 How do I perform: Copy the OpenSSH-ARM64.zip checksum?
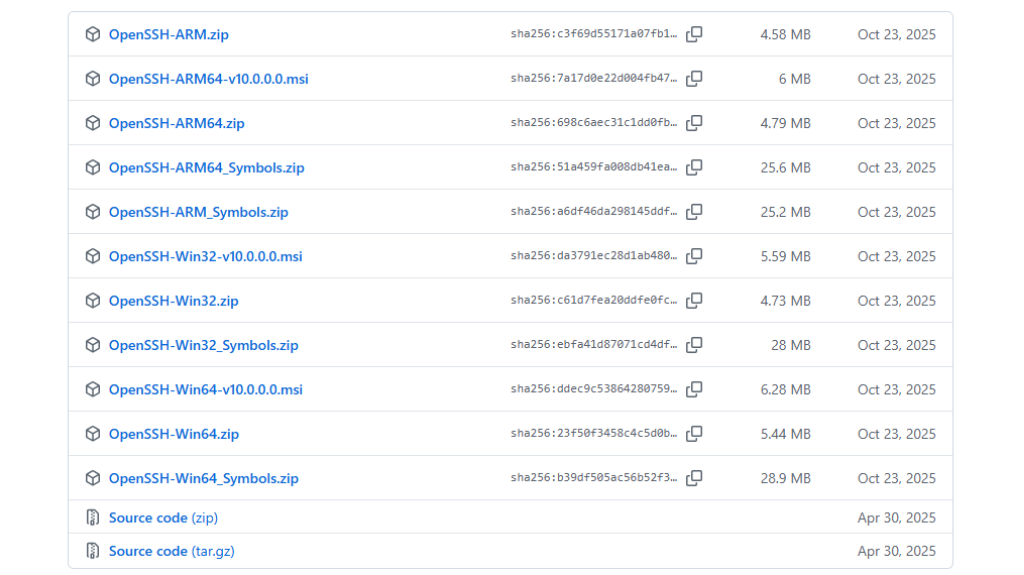(694, 123)
